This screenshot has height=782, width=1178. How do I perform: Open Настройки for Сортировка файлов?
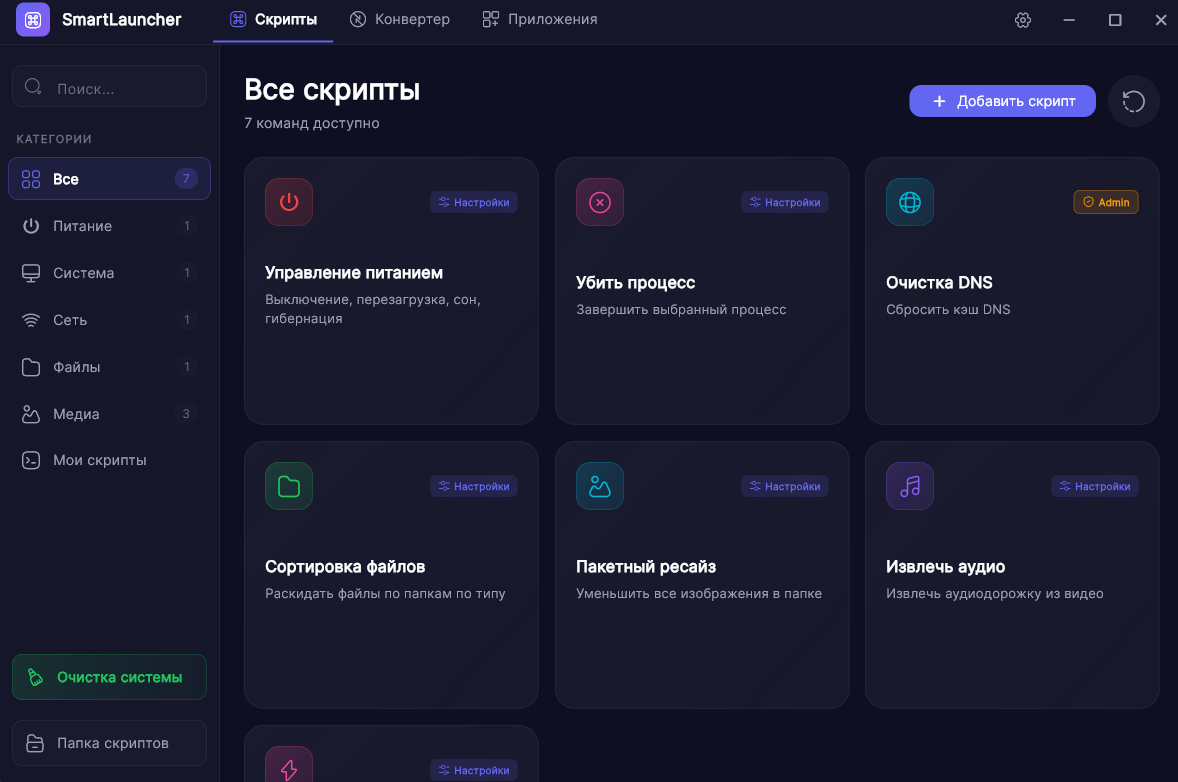(x=474, y=486)
